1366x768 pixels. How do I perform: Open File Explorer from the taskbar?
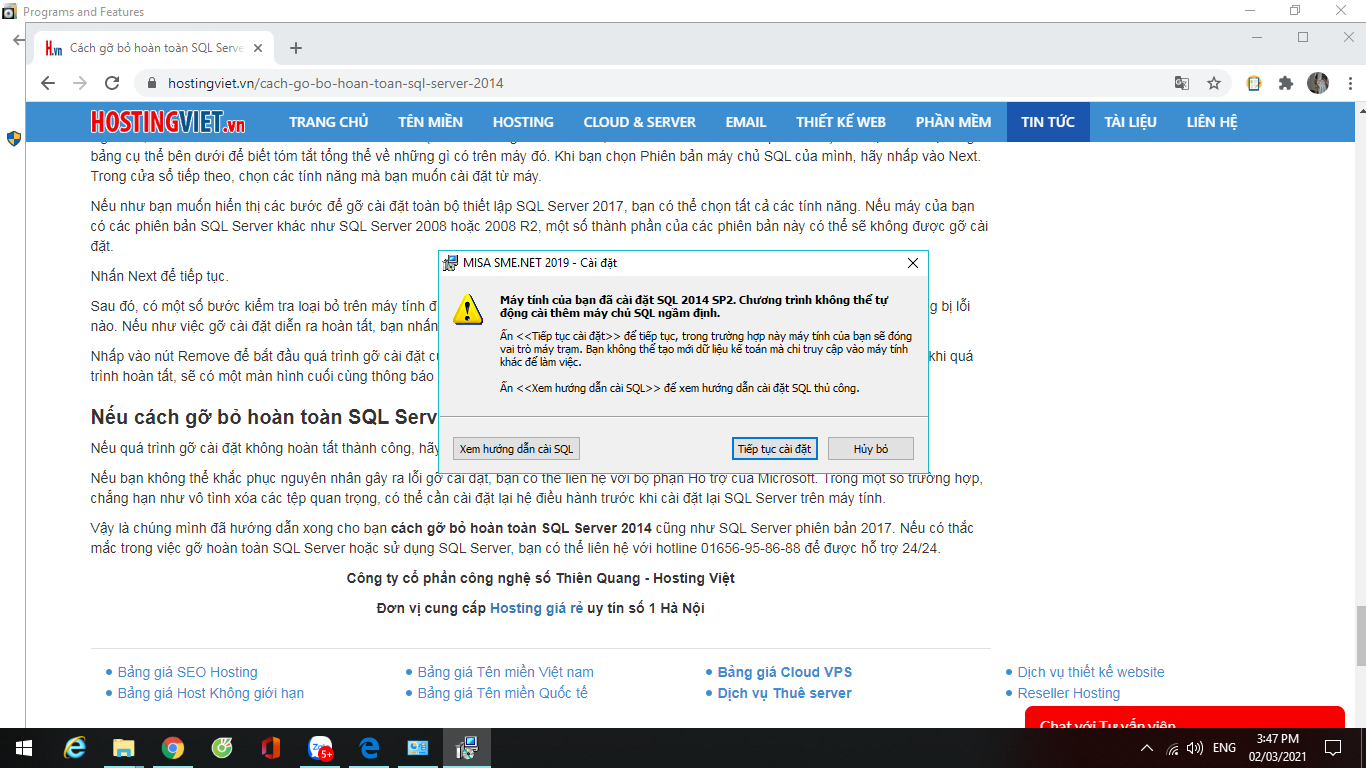coord(124,747)
